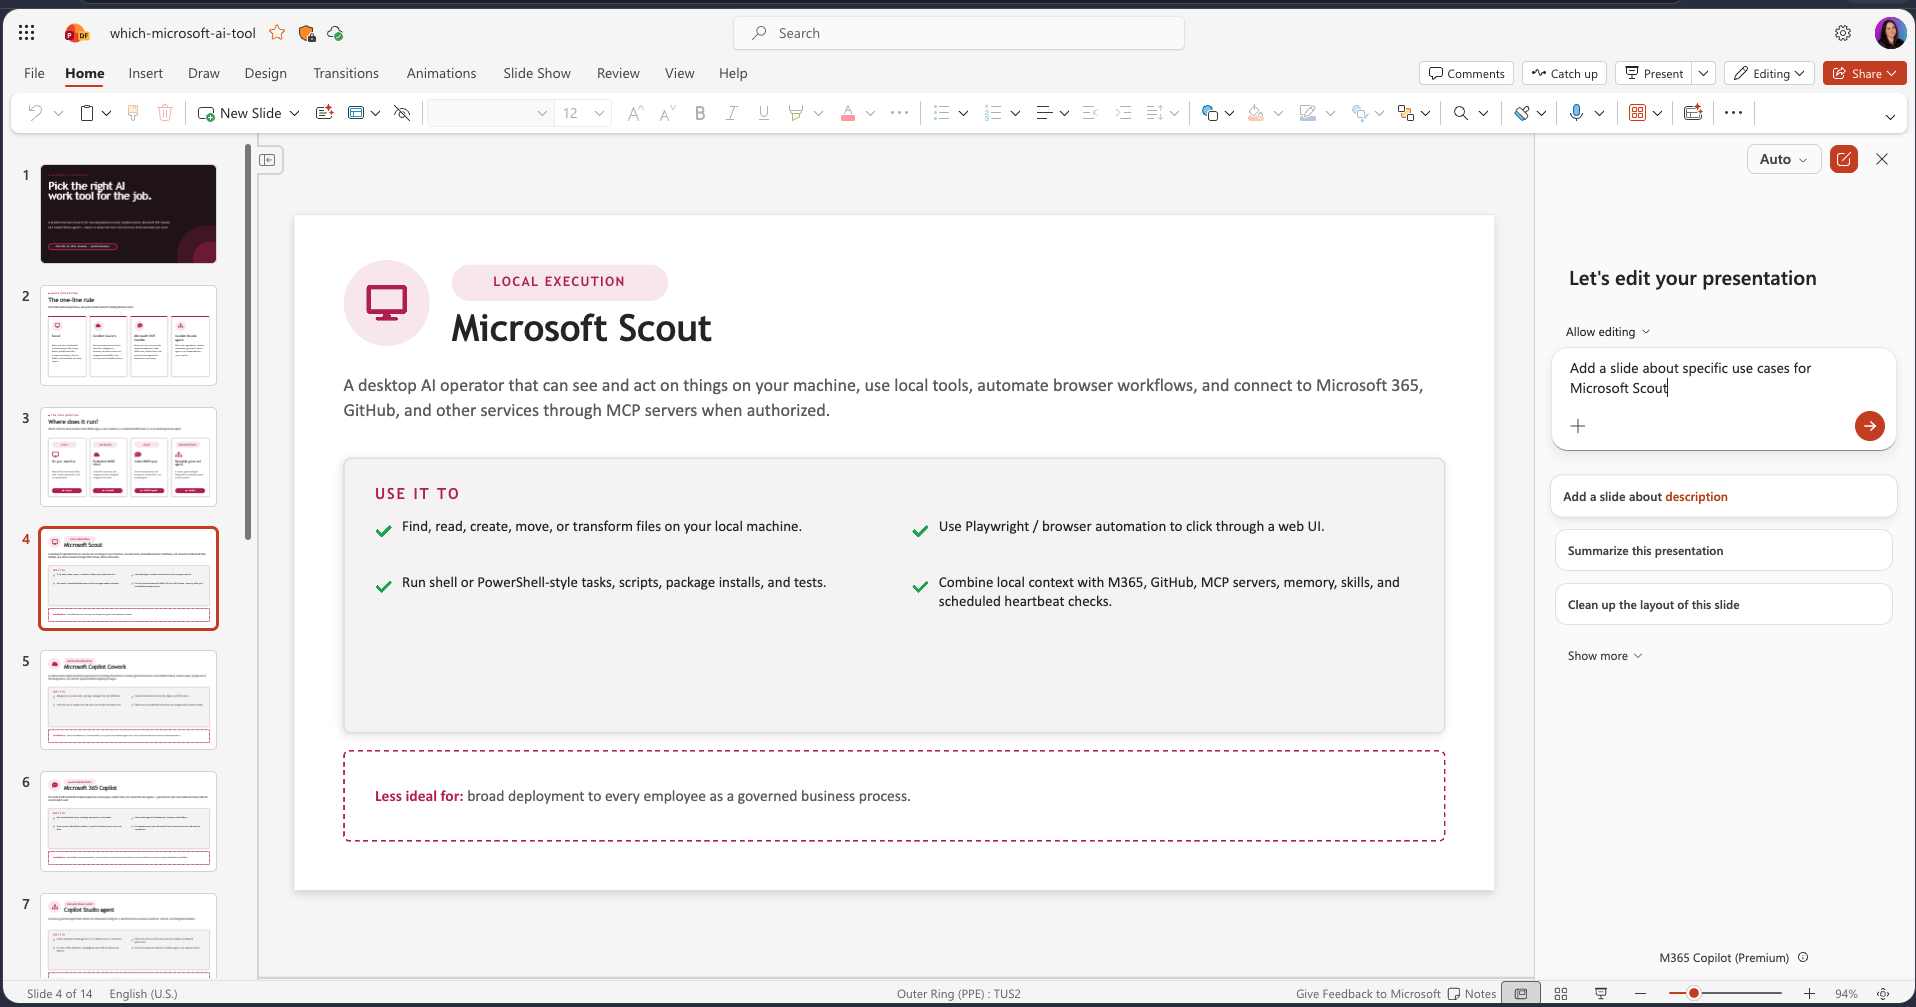The width and height of the screenshot is (1916, 1007).
Task: Expand Show more suggestions
Action: (x=1605, y=656)
